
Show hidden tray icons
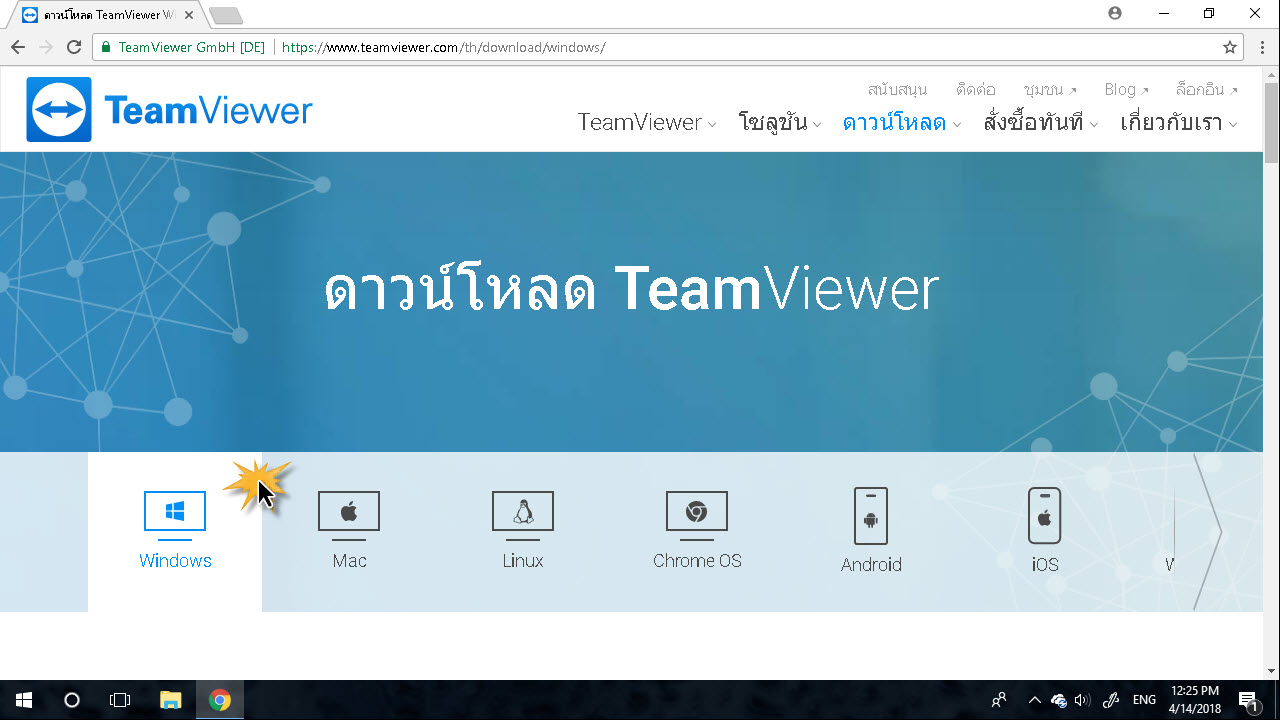tap(1034, 700)
